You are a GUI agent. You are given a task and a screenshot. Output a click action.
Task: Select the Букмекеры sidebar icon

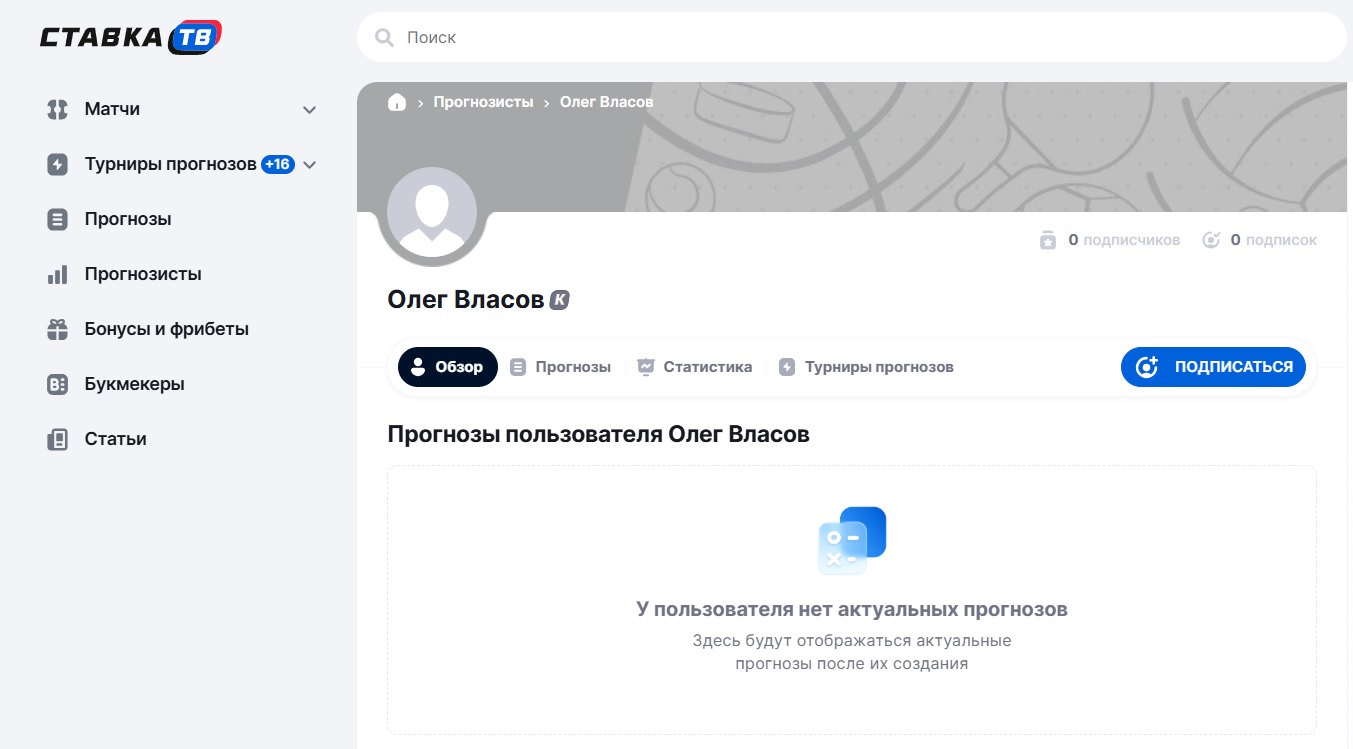[x=56, y=383]
